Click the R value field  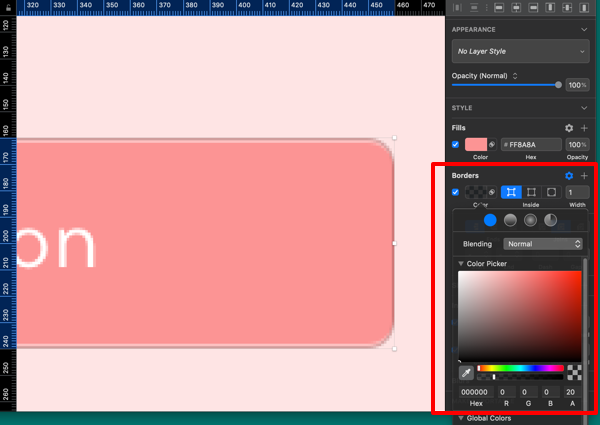pyautogui.click(x=506, y=392)
